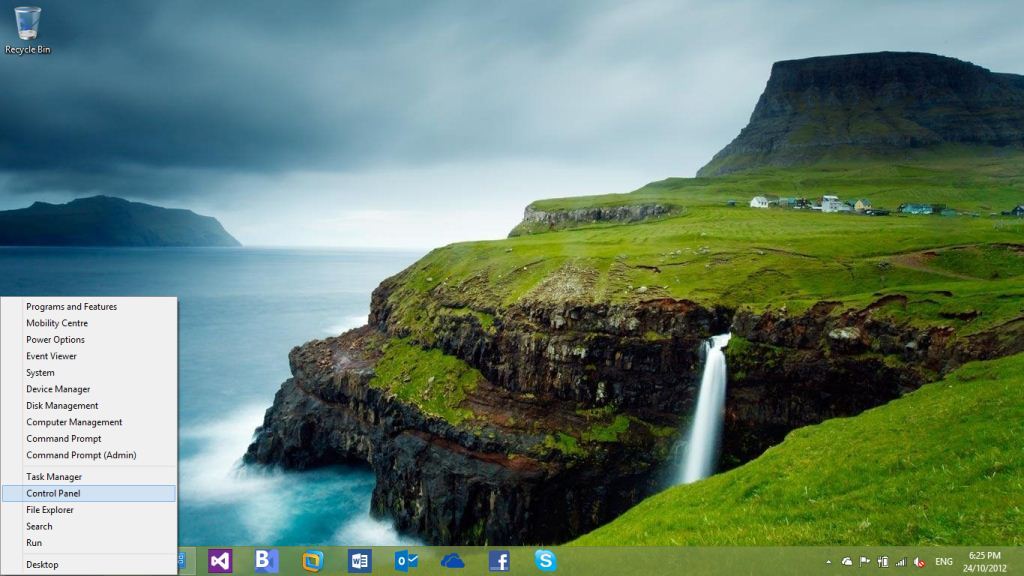Viewport: 1024px width, 576px height.
Task: Open Task Manager from the menu
Action: (x=89, y=477)
